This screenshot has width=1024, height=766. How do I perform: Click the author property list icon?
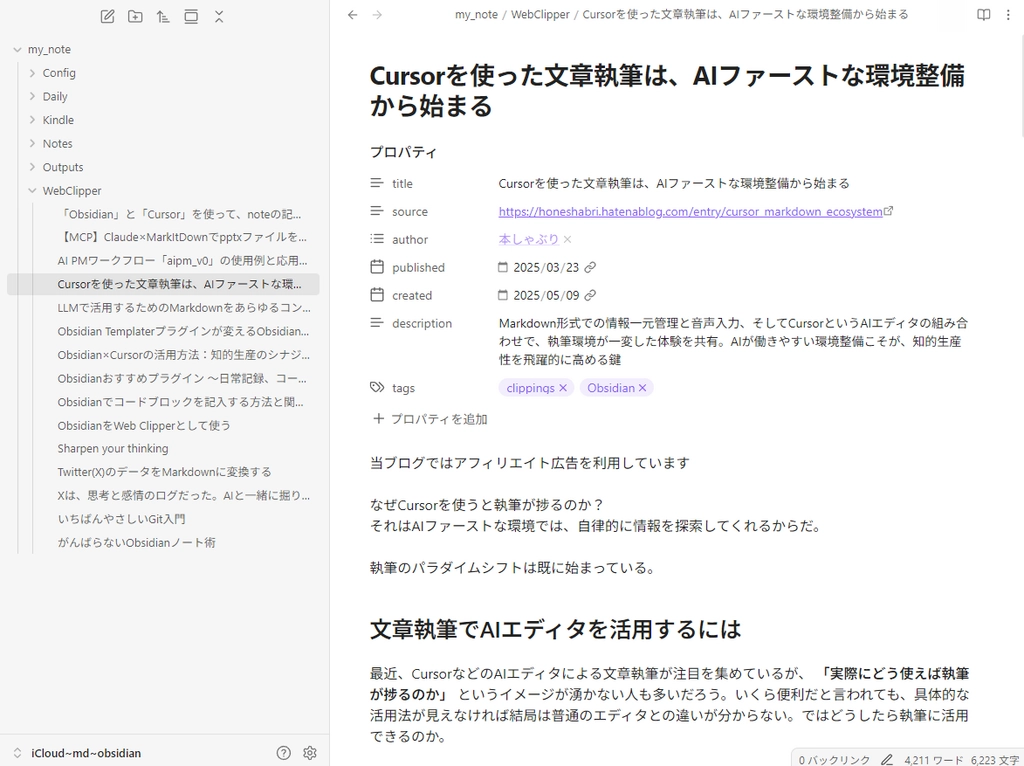tap(377, 239)
